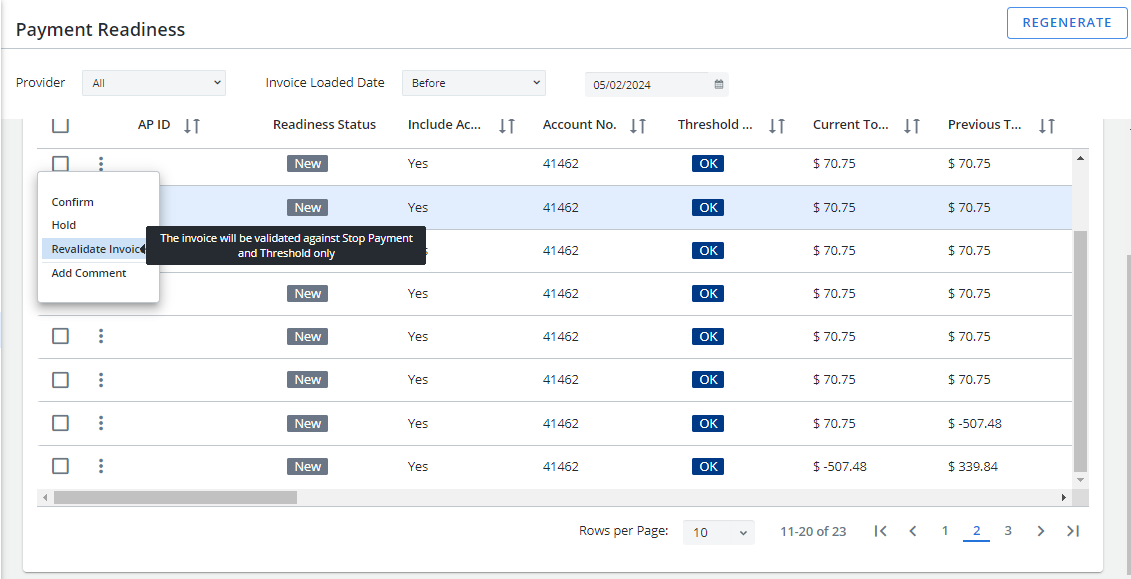1131x579 pixels.
Task: Sort by Current Total column
Action: point(911,125)
